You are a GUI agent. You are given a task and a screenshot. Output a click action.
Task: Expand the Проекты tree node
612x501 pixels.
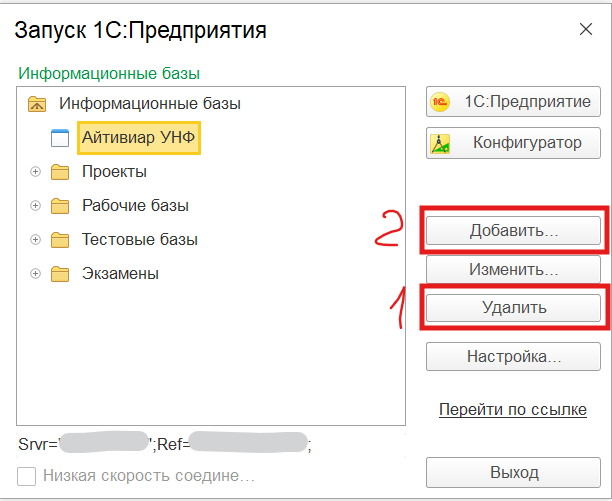click(37, 172)
